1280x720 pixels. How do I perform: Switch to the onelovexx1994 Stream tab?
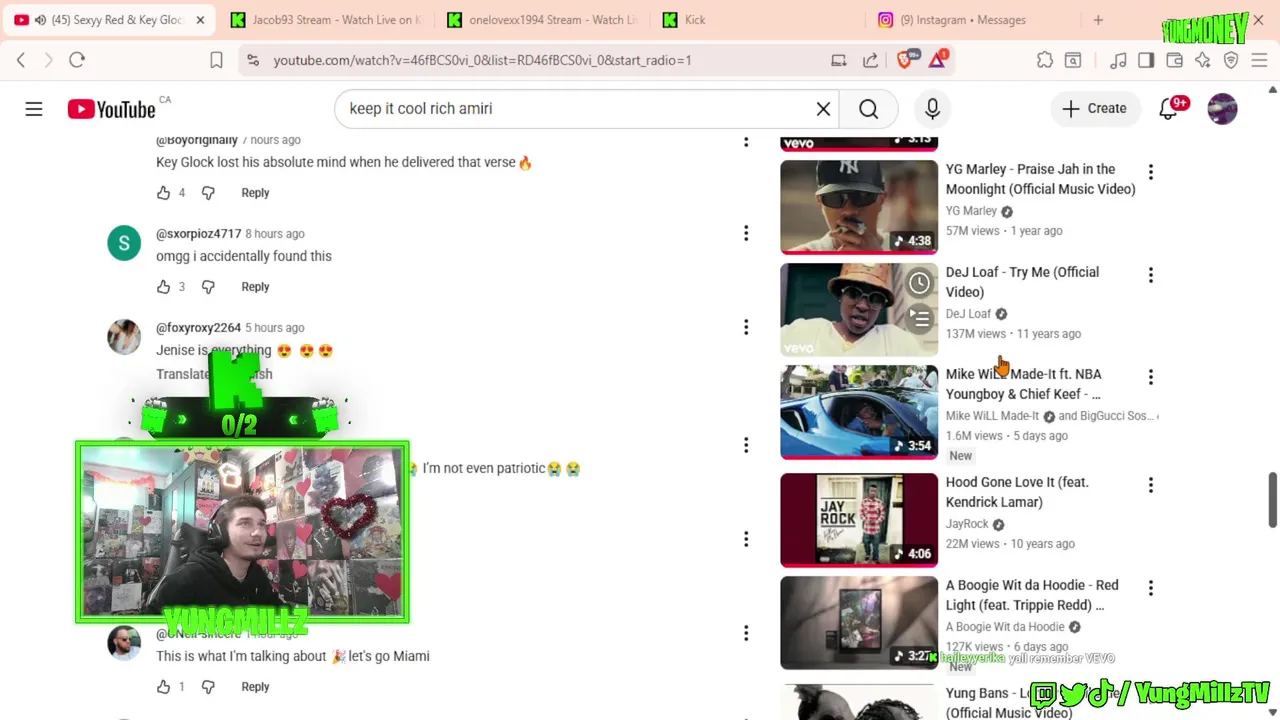point(543,20)
